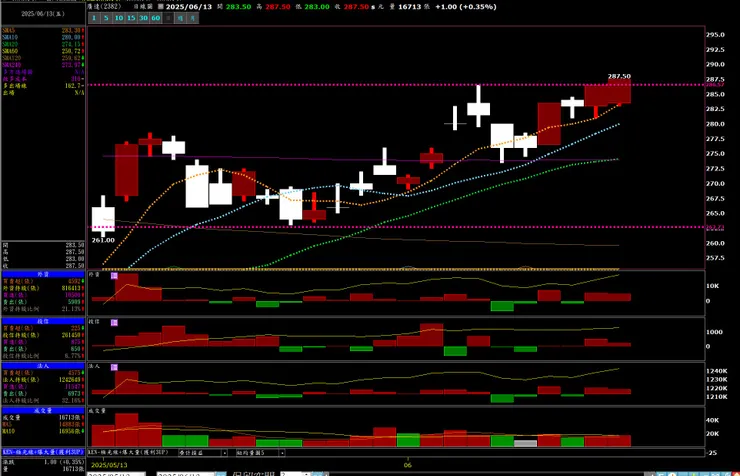Select the dark daily timeframe button after 60
The height and width of the screenshot is (476, 740).
point(168,18)
